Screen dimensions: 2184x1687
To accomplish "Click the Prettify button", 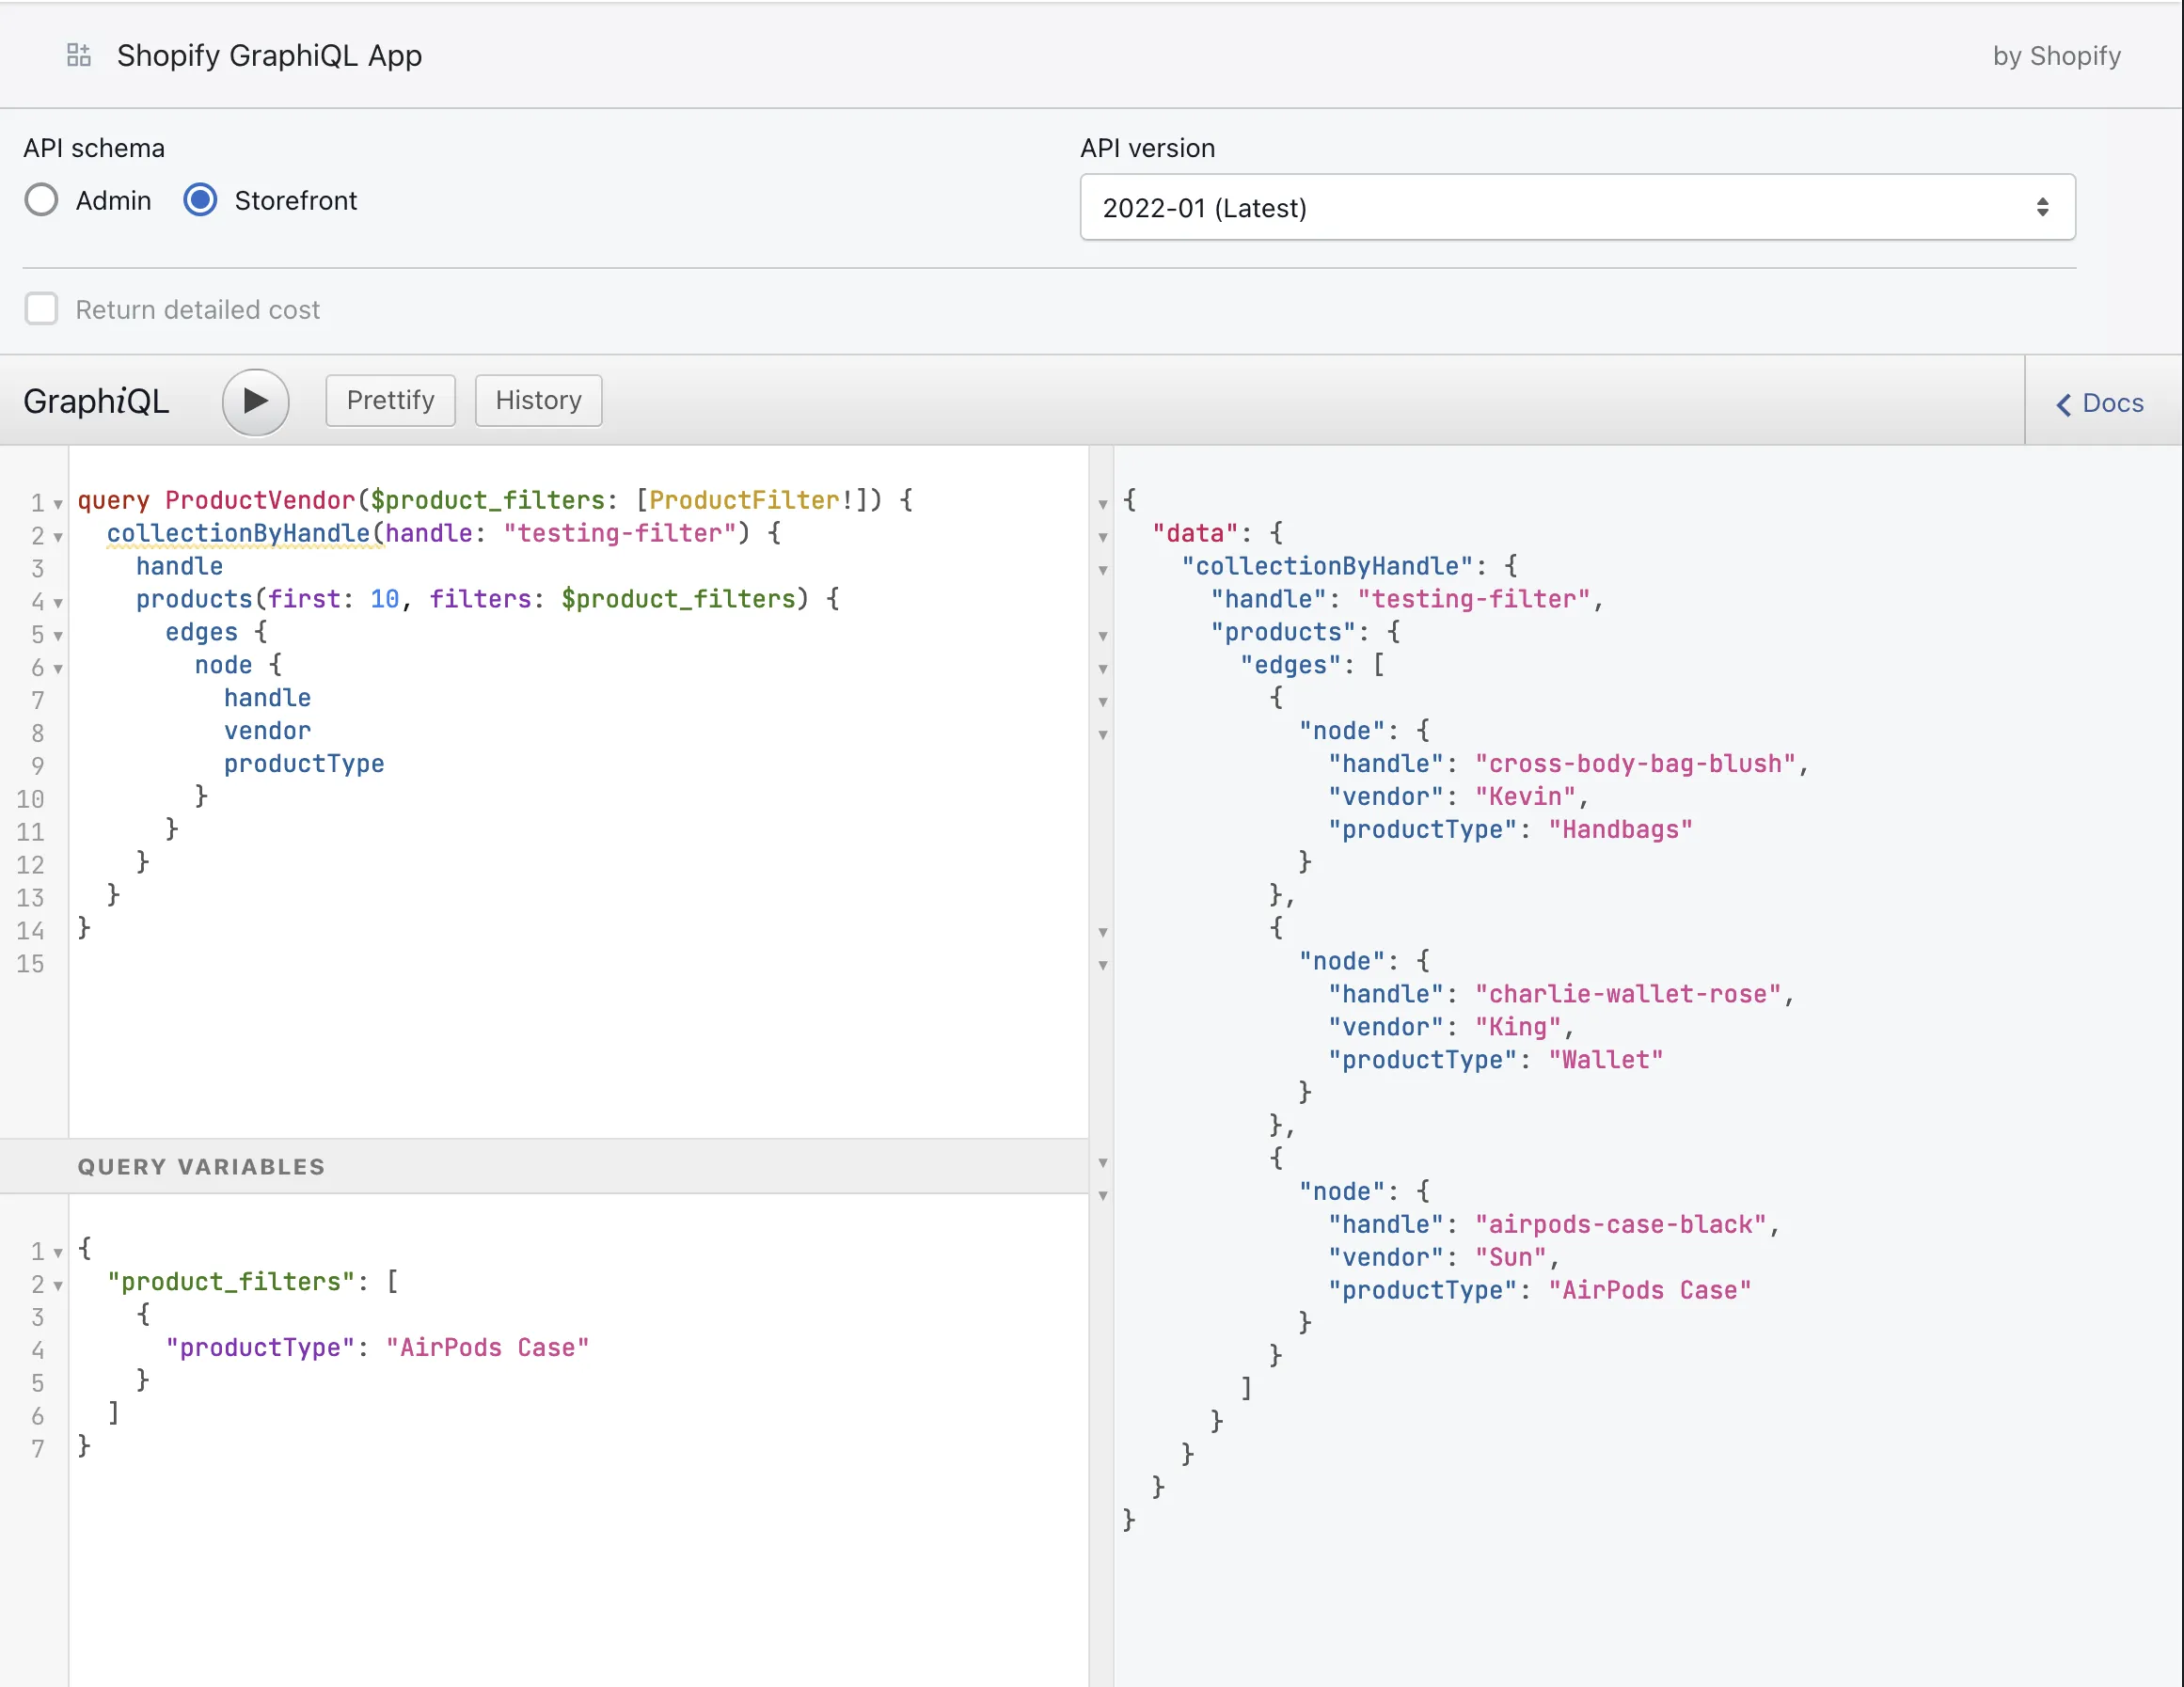I will [x=390, y=401].
